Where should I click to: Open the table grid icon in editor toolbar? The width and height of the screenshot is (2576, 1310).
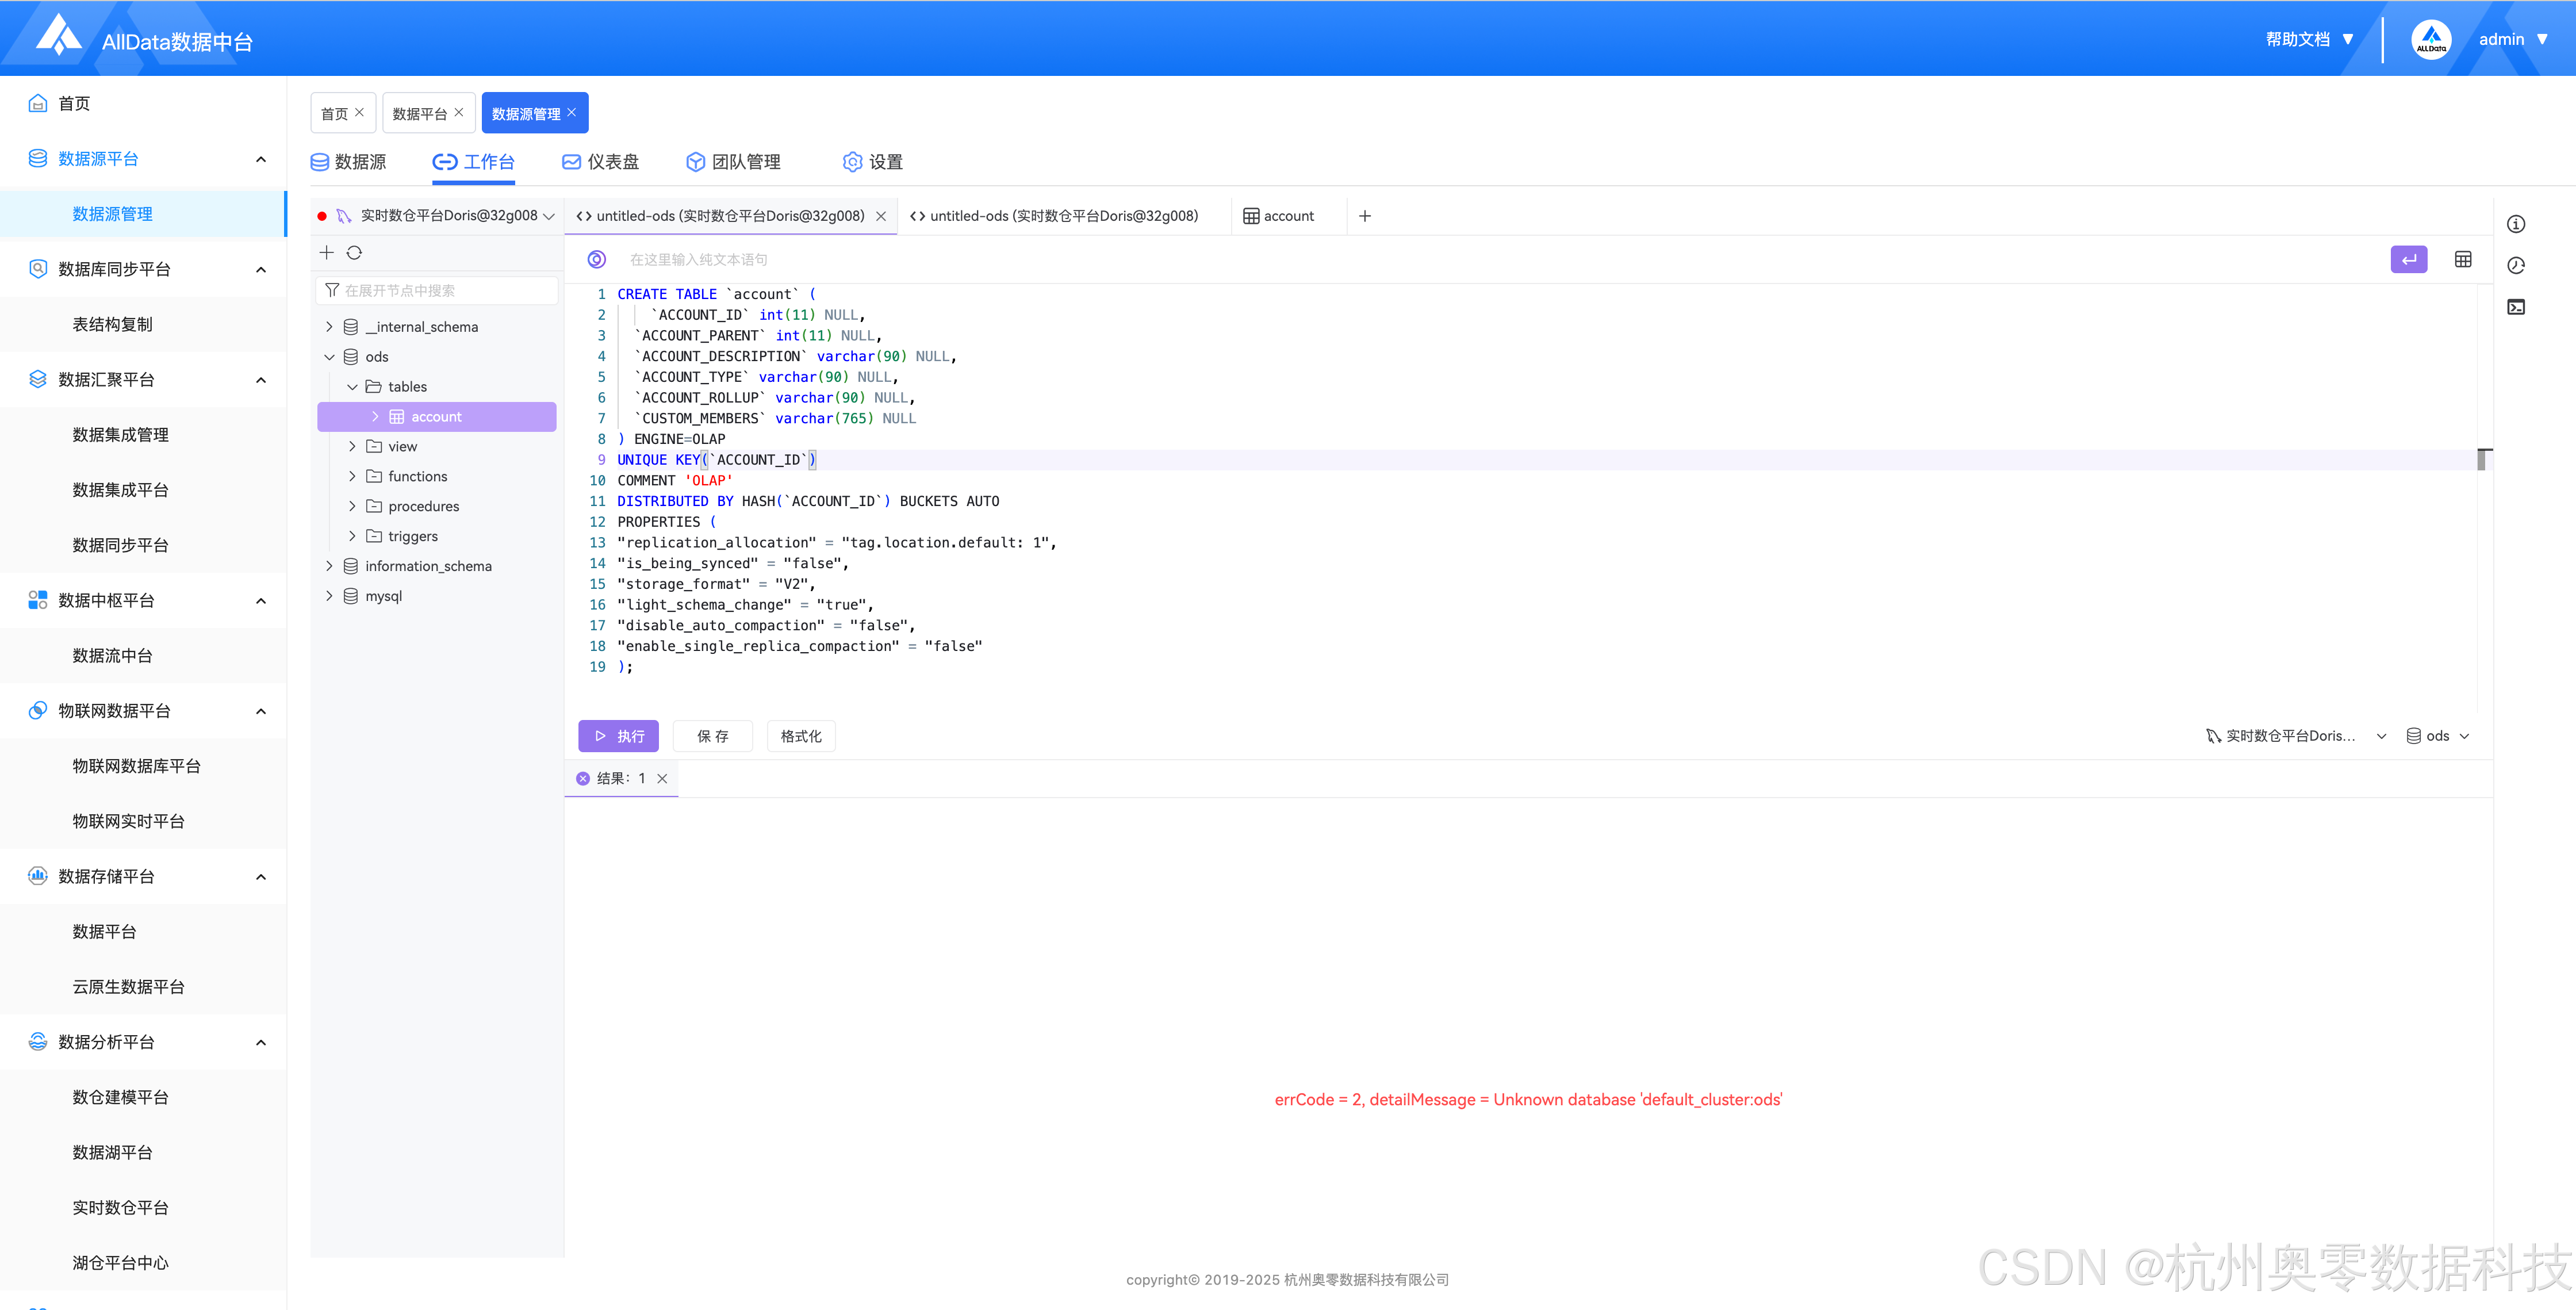(x=2463, y=260)
